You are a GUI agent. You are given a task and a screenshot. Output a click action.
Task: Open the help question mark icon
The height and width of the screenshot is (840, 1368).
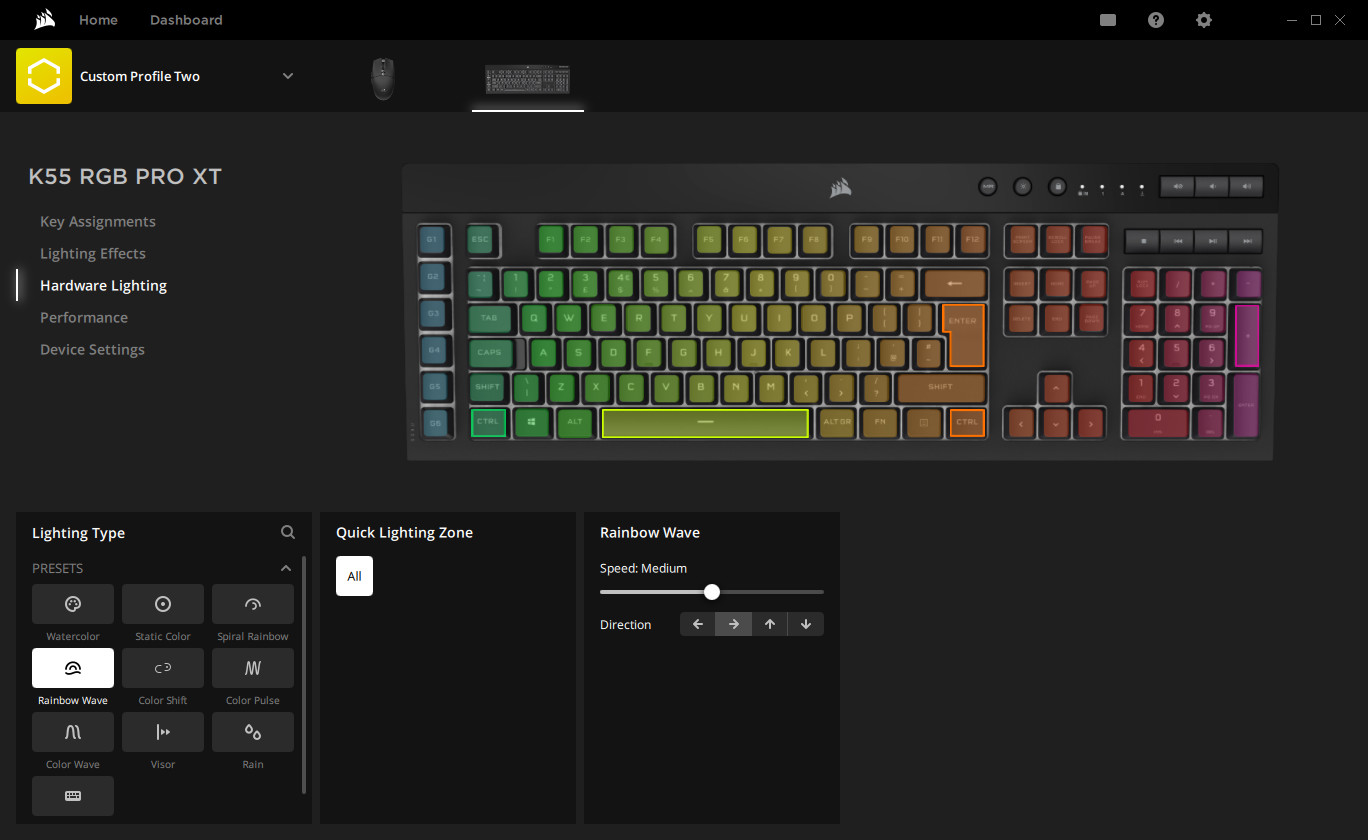1156,20
